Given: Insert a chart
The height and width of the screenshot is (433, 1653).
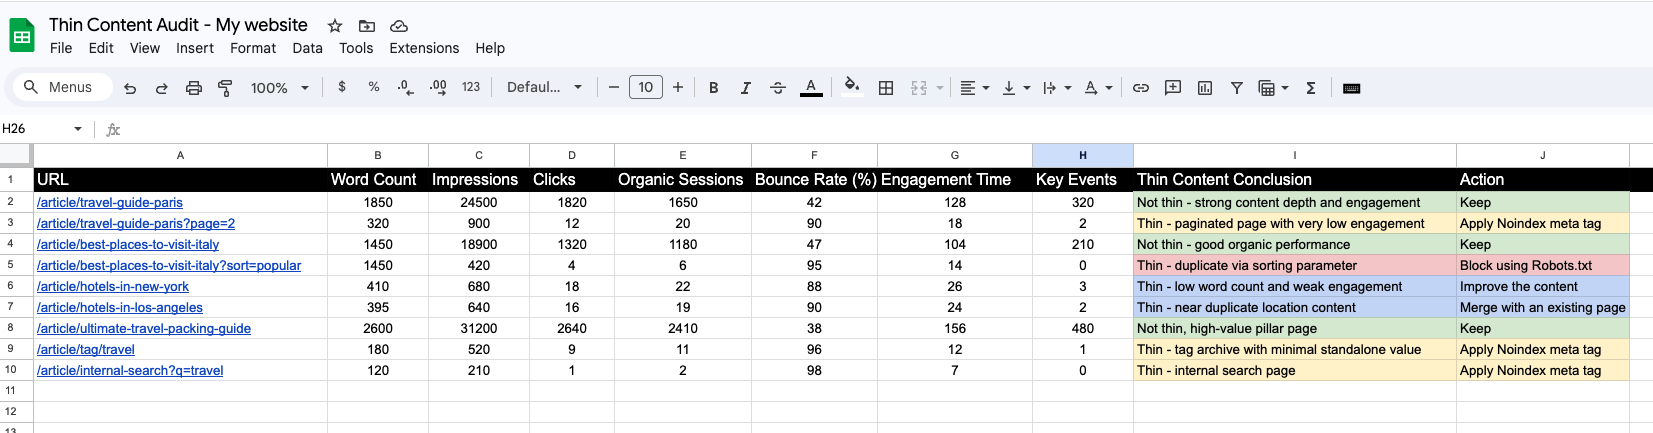Looking at the screenshot, I should [x=1205, y=88].
